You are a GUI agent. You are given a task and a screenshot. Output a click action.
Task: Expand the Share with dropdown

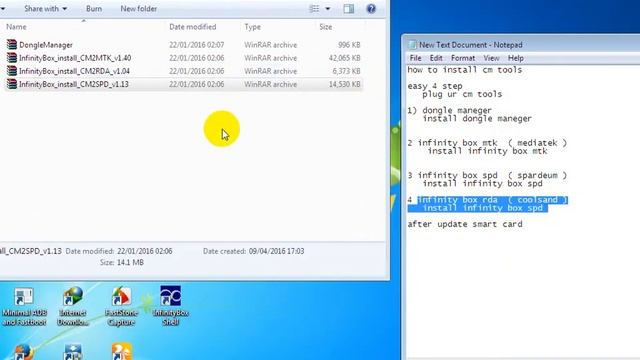pyautogui.click(x=45, y=9)
